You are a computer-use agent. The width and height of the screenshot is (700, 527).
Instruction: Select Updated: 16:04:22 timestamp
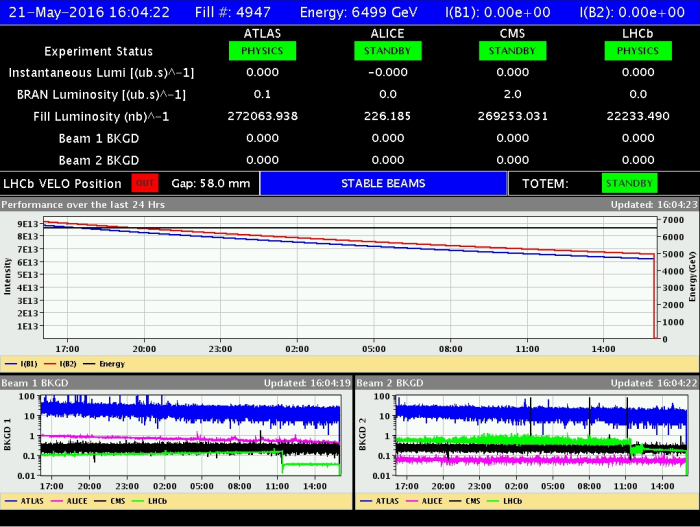(x=654, y=383)
